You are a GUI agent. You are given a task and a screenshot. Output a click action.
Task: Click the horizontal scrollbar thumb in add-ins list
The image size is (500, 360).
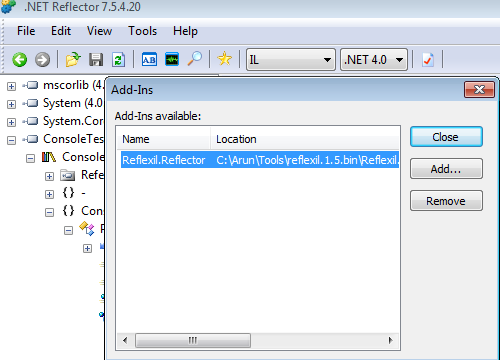tap(193, 340)
